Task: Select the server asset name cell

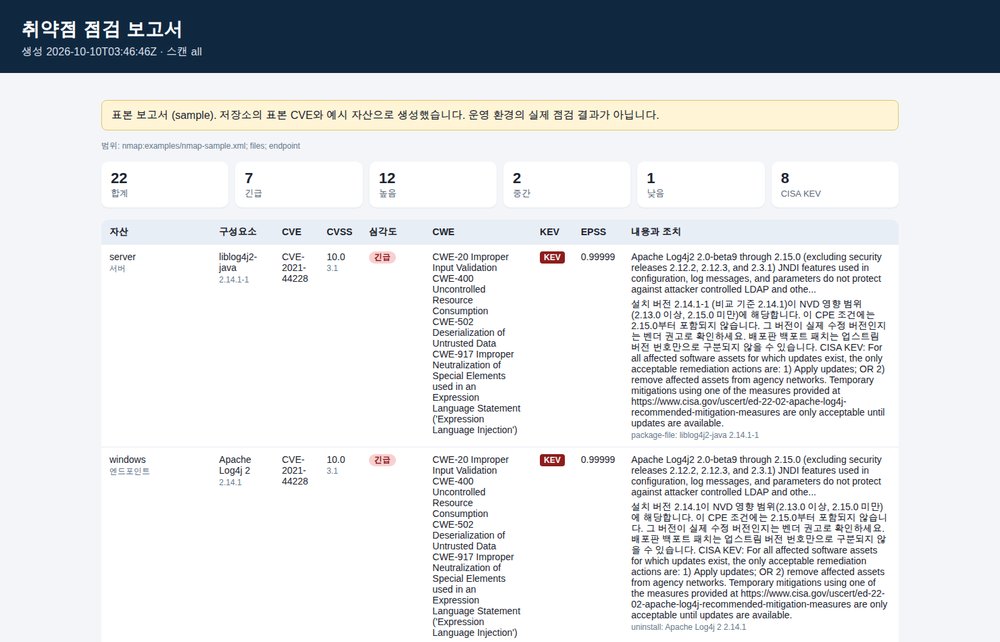Action: pos(122,257)
